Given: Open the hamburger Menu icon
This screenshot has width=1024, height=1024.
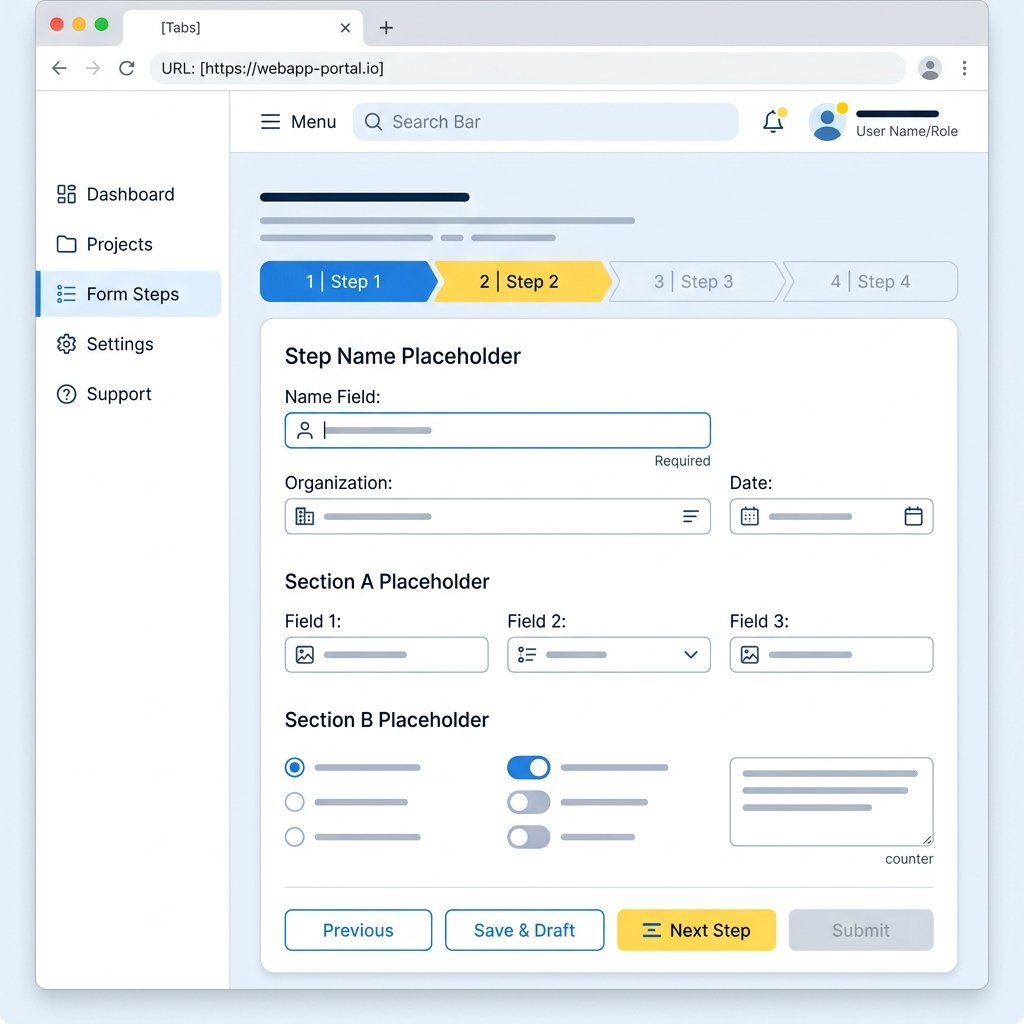Looking at the screenshot, I should 270,121.
